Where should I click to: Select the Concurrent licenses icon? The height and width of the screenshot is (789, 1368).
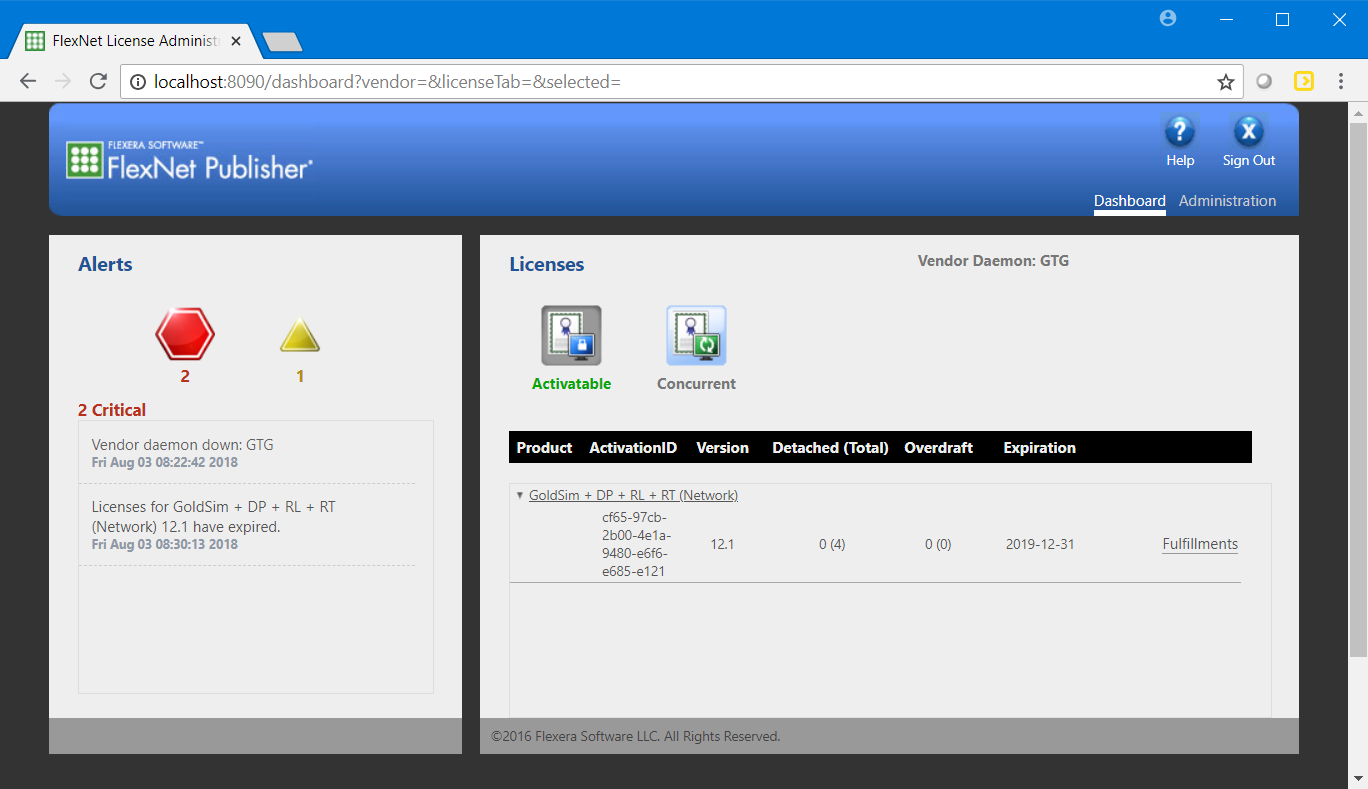click(x=696, y=336)
